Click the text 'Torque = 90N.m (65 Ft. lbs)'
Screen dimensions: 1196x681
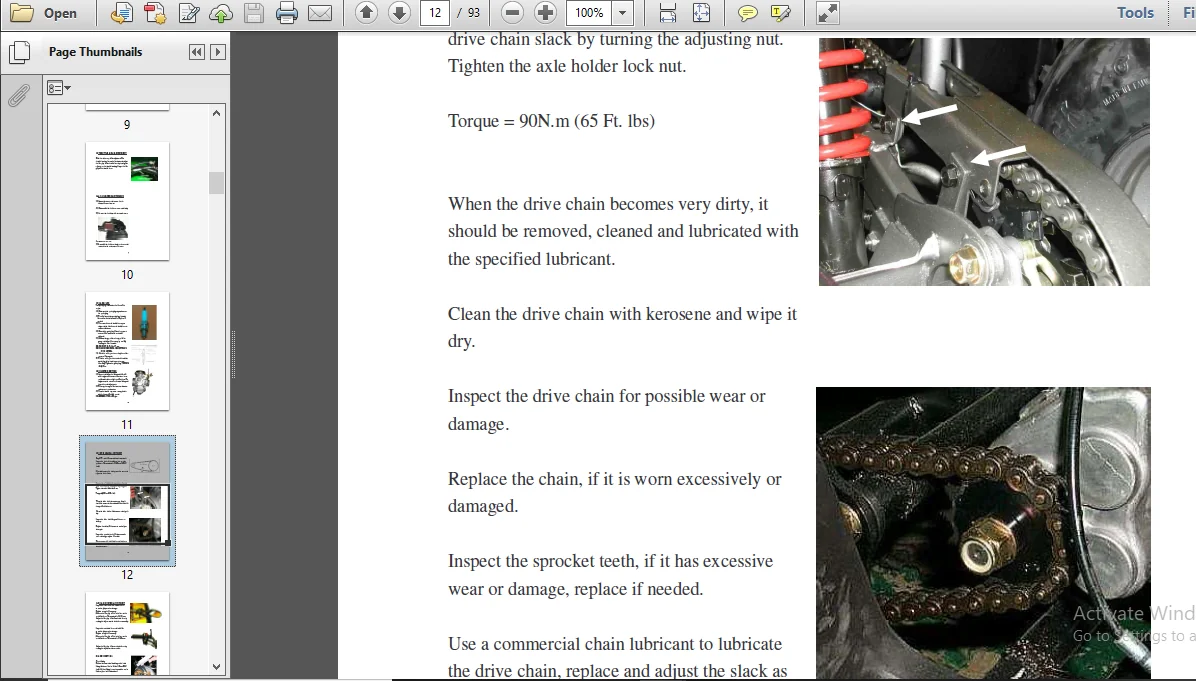coord(551,121)
